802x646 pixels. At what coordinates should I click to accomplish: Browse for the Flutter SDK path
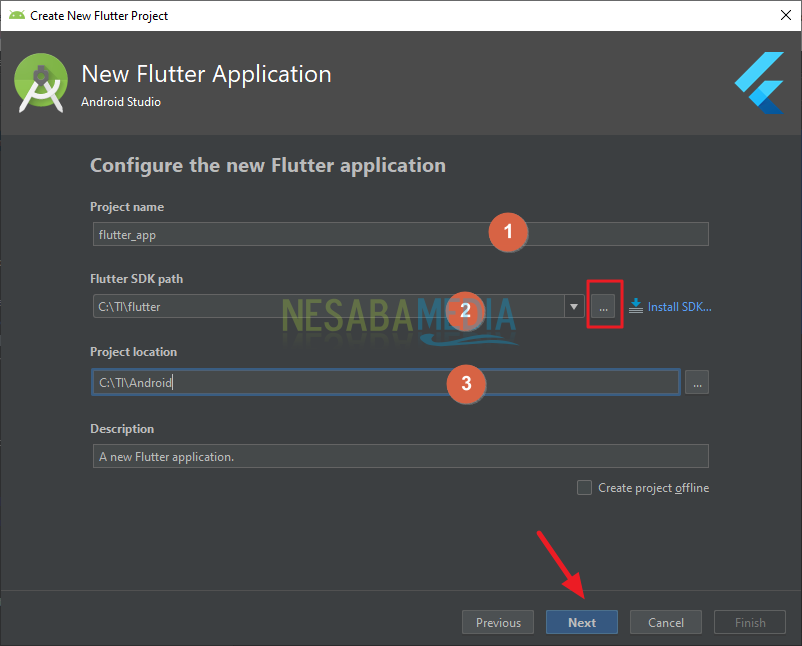tap(604, 306)
